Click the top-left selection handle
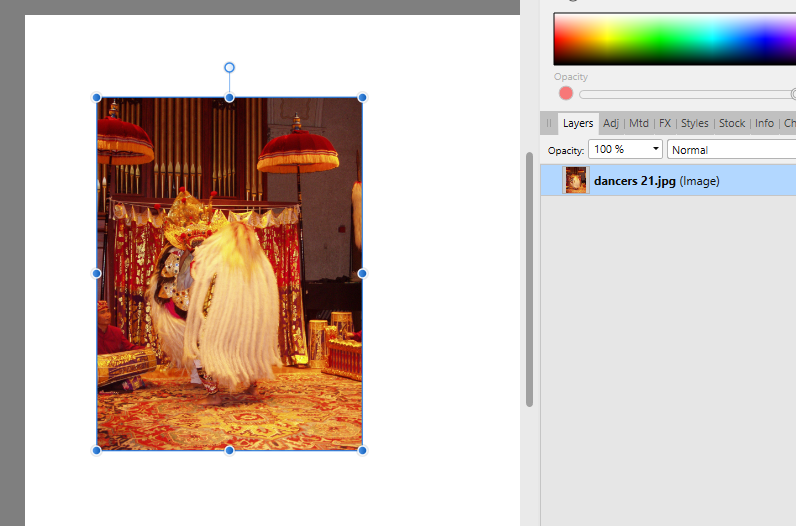 tap(96, 97)
